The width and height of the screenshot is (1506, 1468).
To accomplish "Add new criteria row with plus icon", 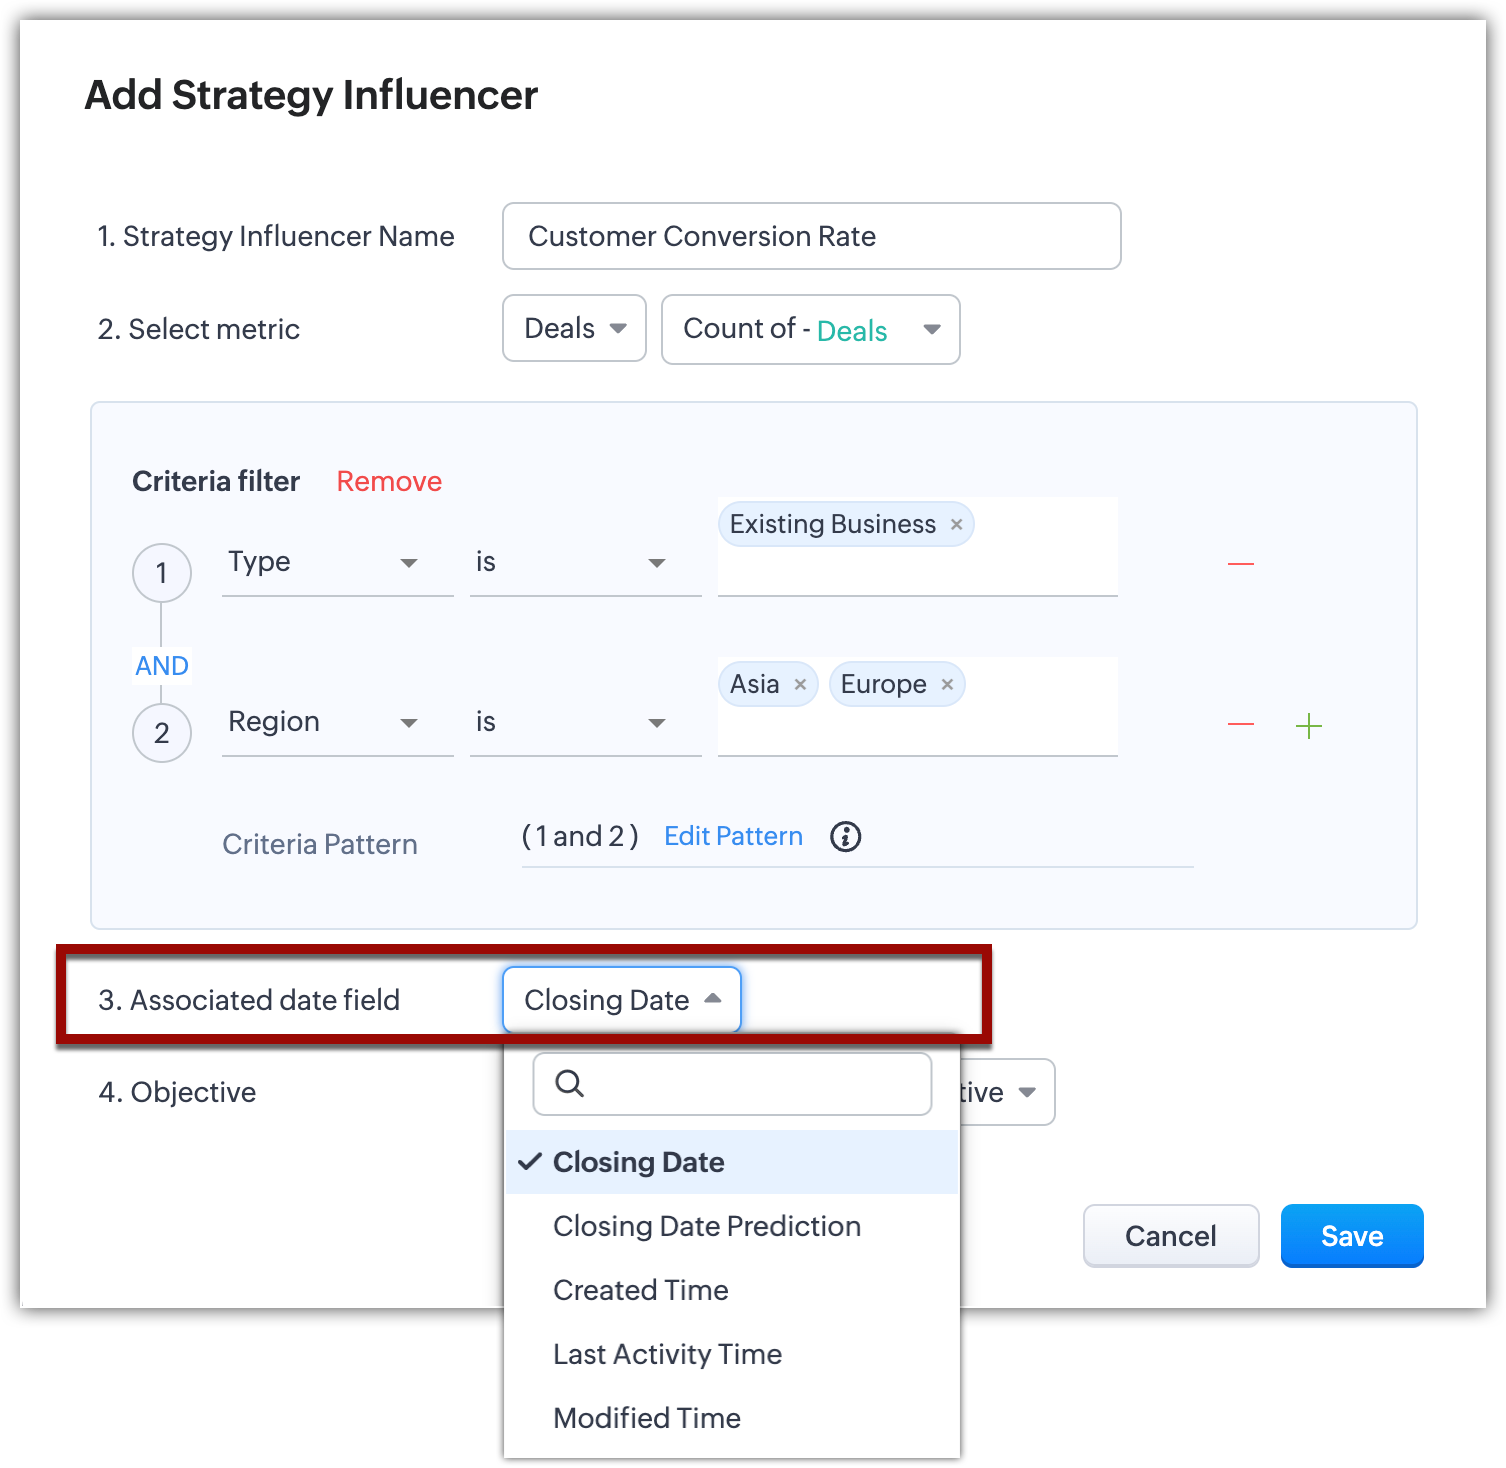I will coord(1308,726).
